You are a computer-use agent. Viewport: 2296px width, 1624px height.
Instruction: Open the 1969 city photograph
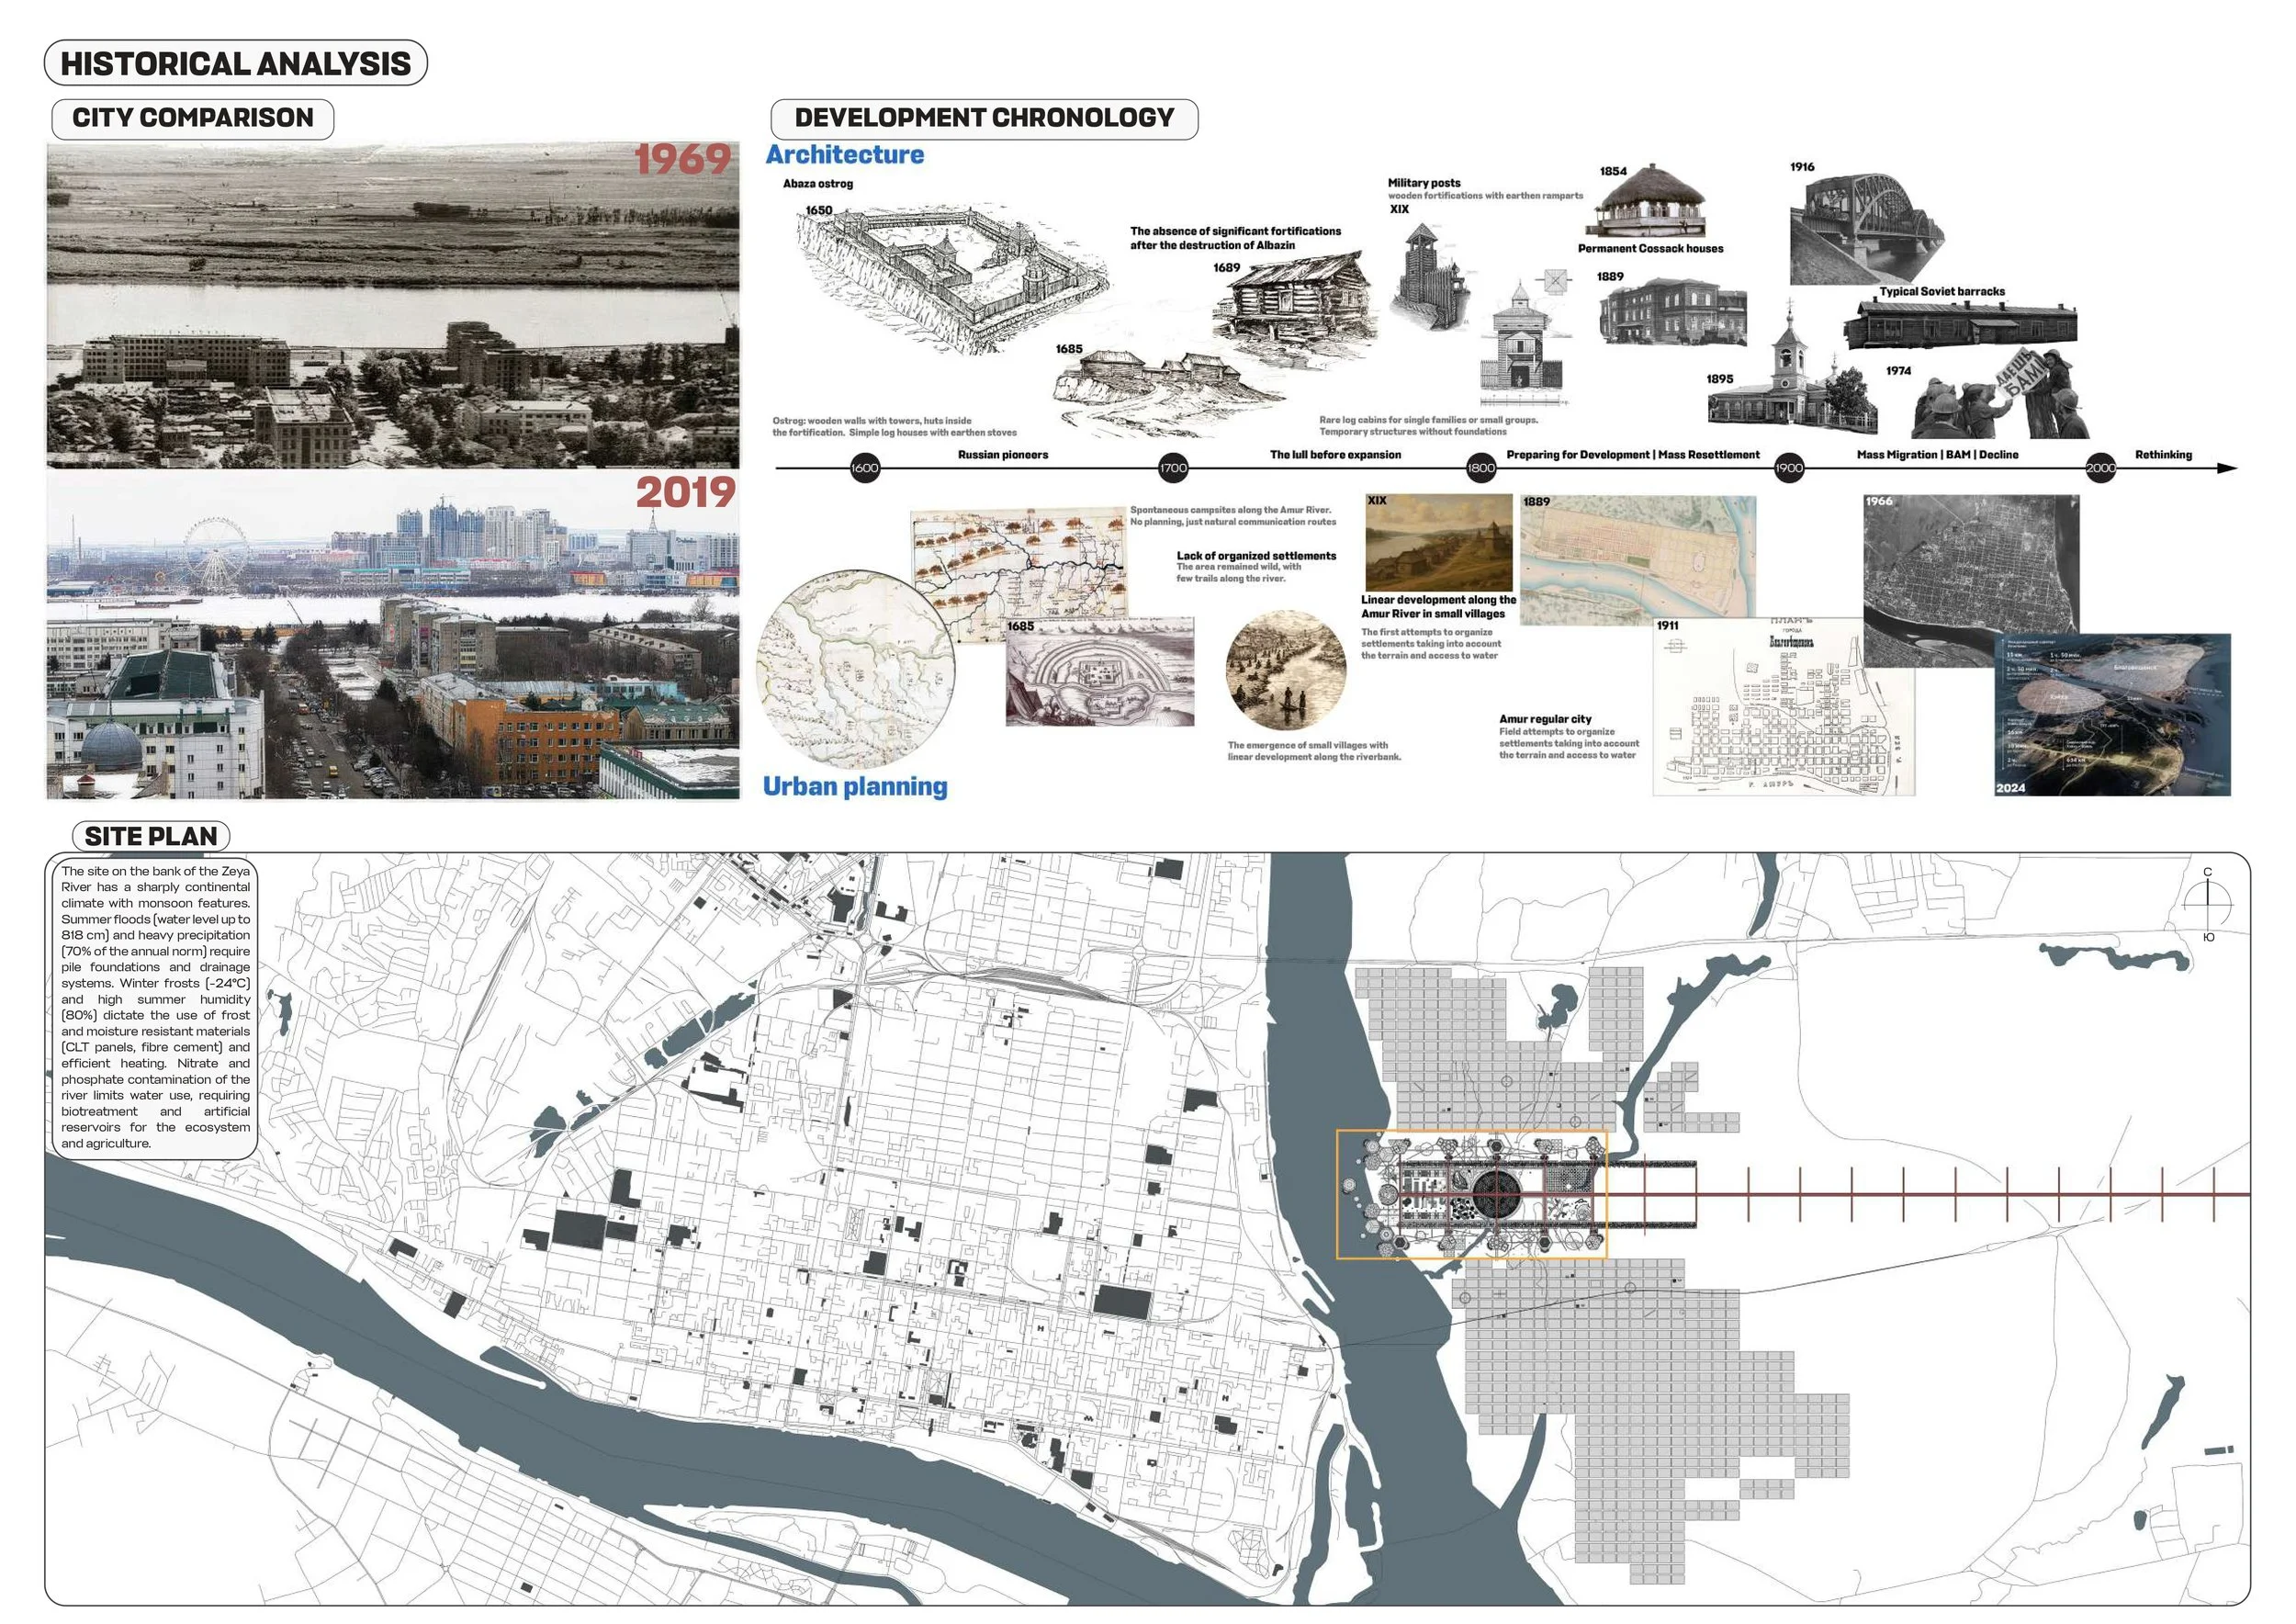pos(392,305)
